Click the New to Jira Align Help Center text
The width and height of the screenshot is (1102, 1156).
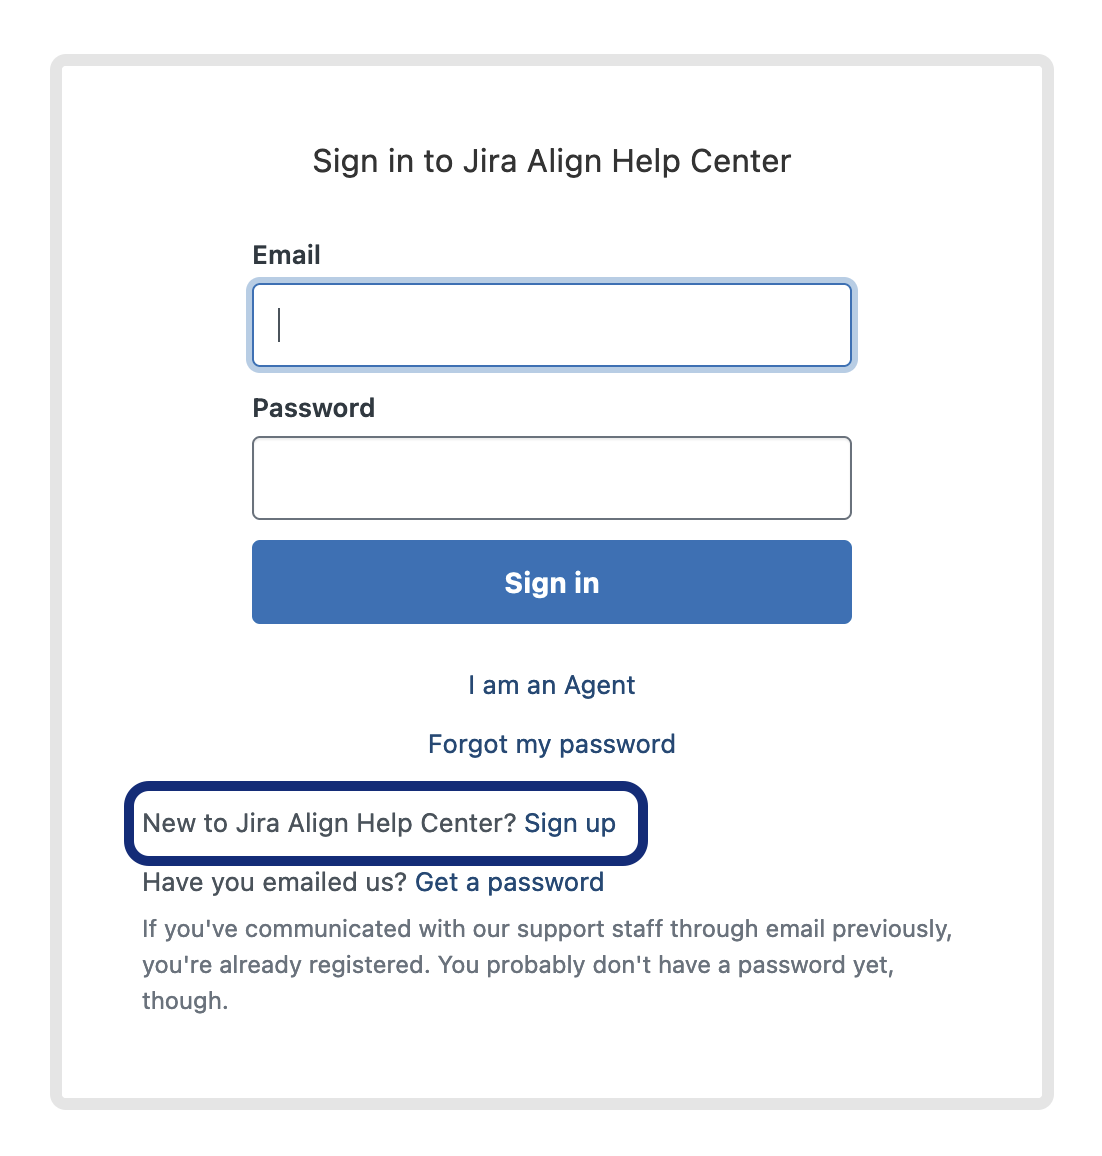[x=330, y=823]
